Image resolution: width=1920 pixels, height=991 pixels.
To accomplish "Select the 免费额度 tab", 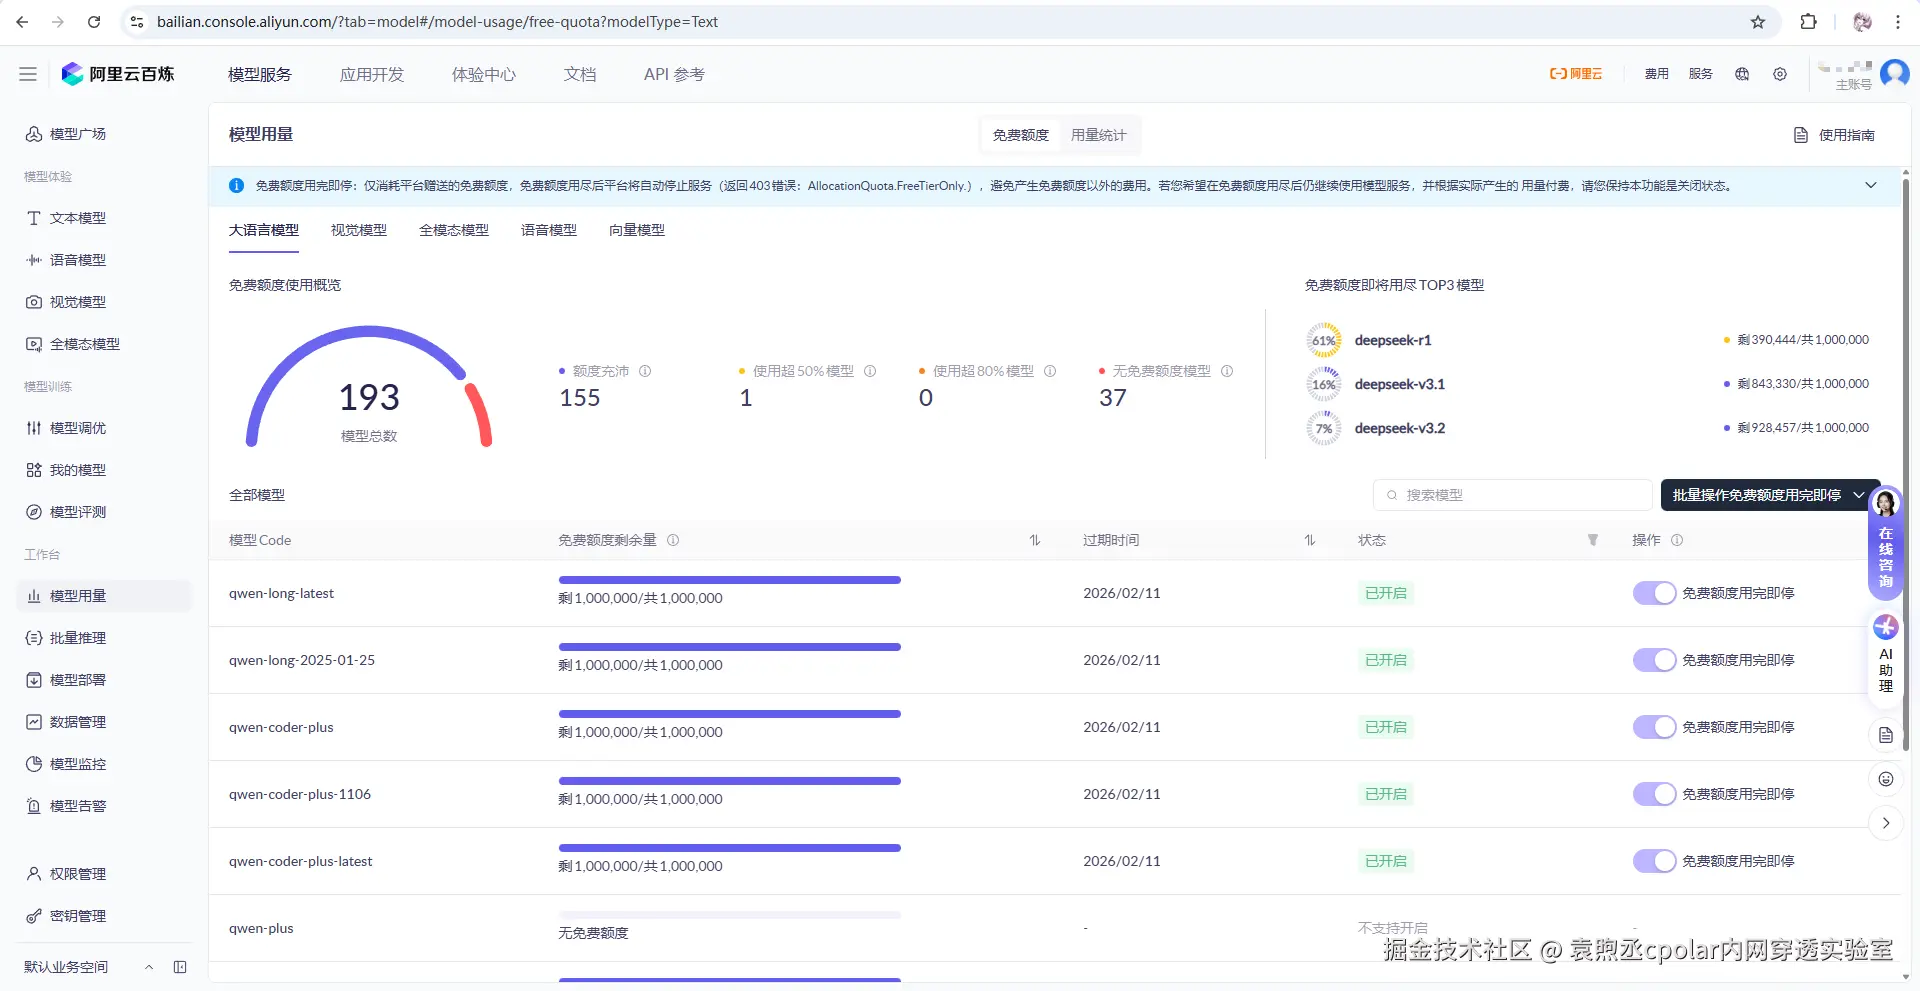I will click(1021, 135).
